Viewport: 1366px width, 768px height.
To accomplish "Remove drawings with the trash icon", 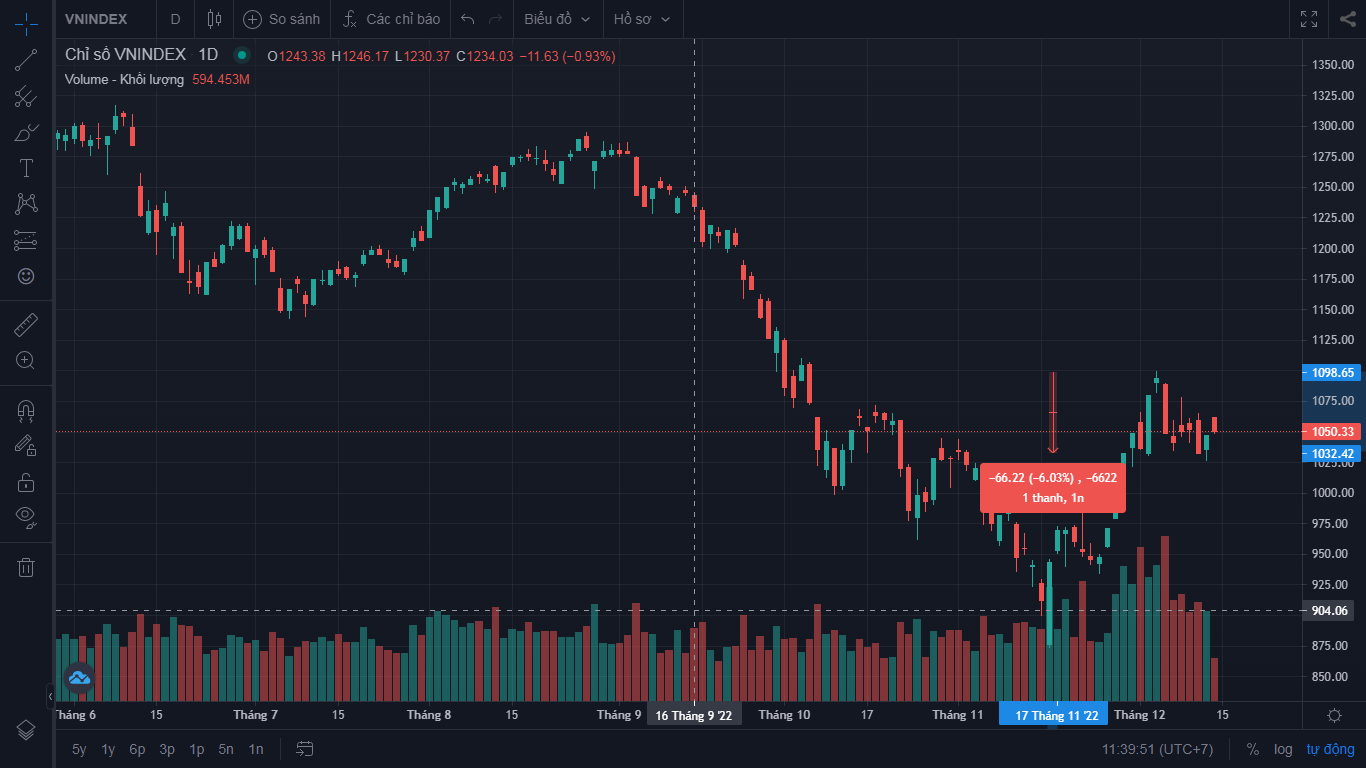I will 26,567.
